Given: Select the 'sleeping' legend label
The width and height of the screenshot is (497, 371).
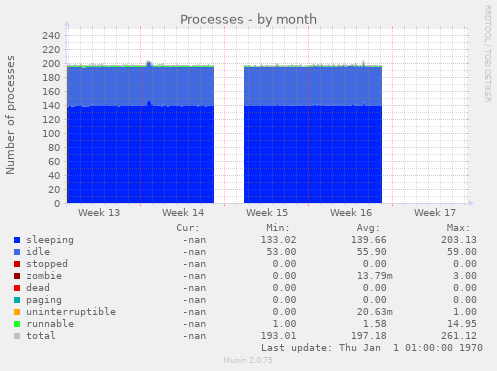Looking at the screenshot, I should pyautogui.click(x=50, y=240).
